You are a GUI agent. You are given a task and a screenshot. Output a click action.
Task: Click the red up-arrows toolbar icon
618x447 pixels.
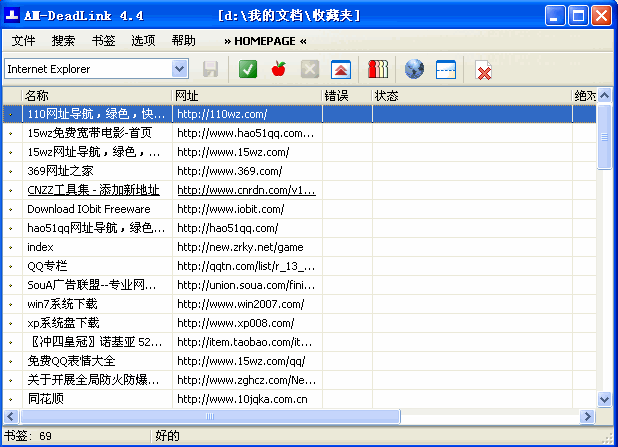pos(341,70)
